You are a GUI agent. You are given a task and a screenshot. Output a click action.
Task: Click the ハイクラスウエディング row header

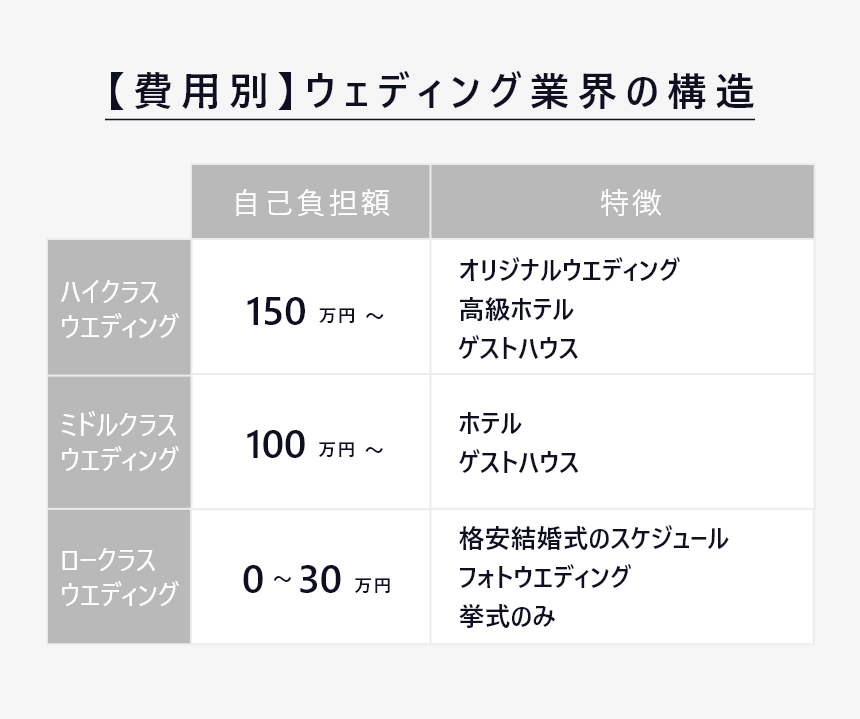[x=119, y=308]
